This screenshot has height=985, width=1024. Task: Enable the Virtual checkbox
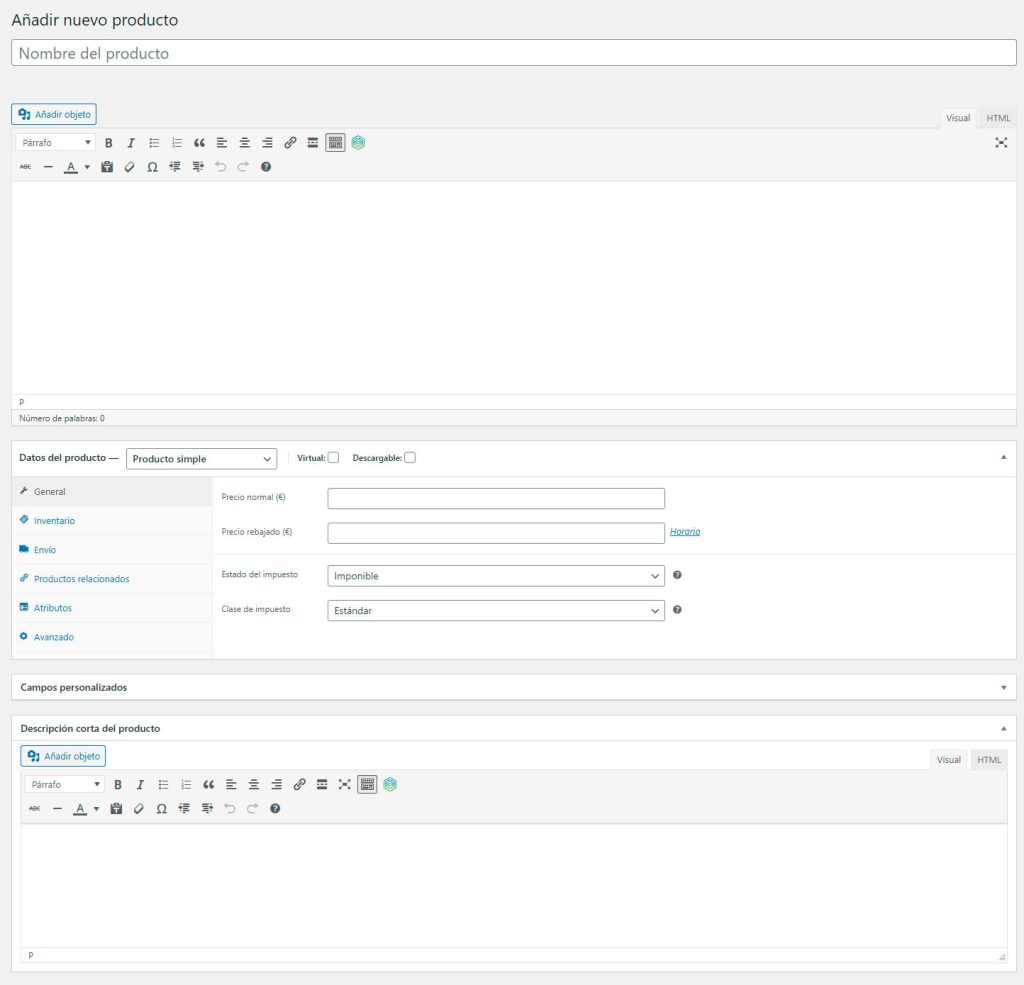[x=333, y=458]
